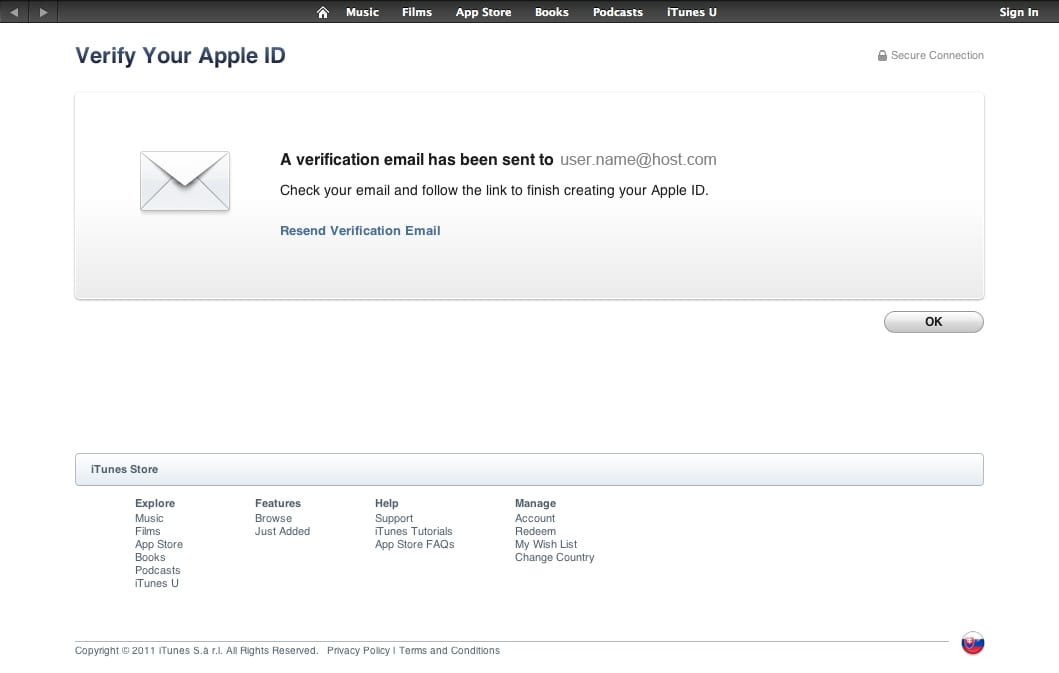The width and height of the screenshot is (1059, 673).
Task: Switch to App Store tab in top bar
Action: tap(484, 12)
